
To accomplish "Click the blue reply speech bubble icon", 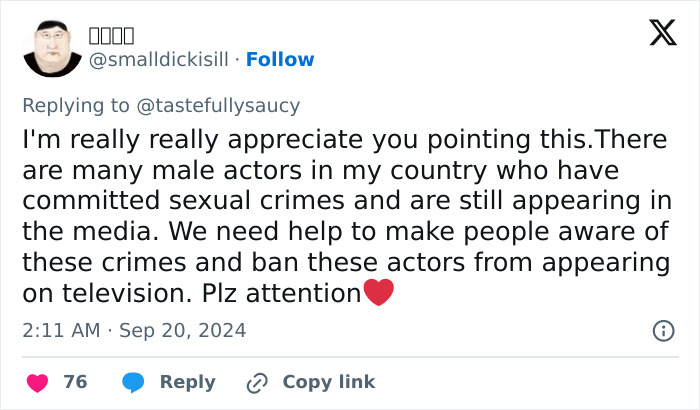I will coord(133,382).
